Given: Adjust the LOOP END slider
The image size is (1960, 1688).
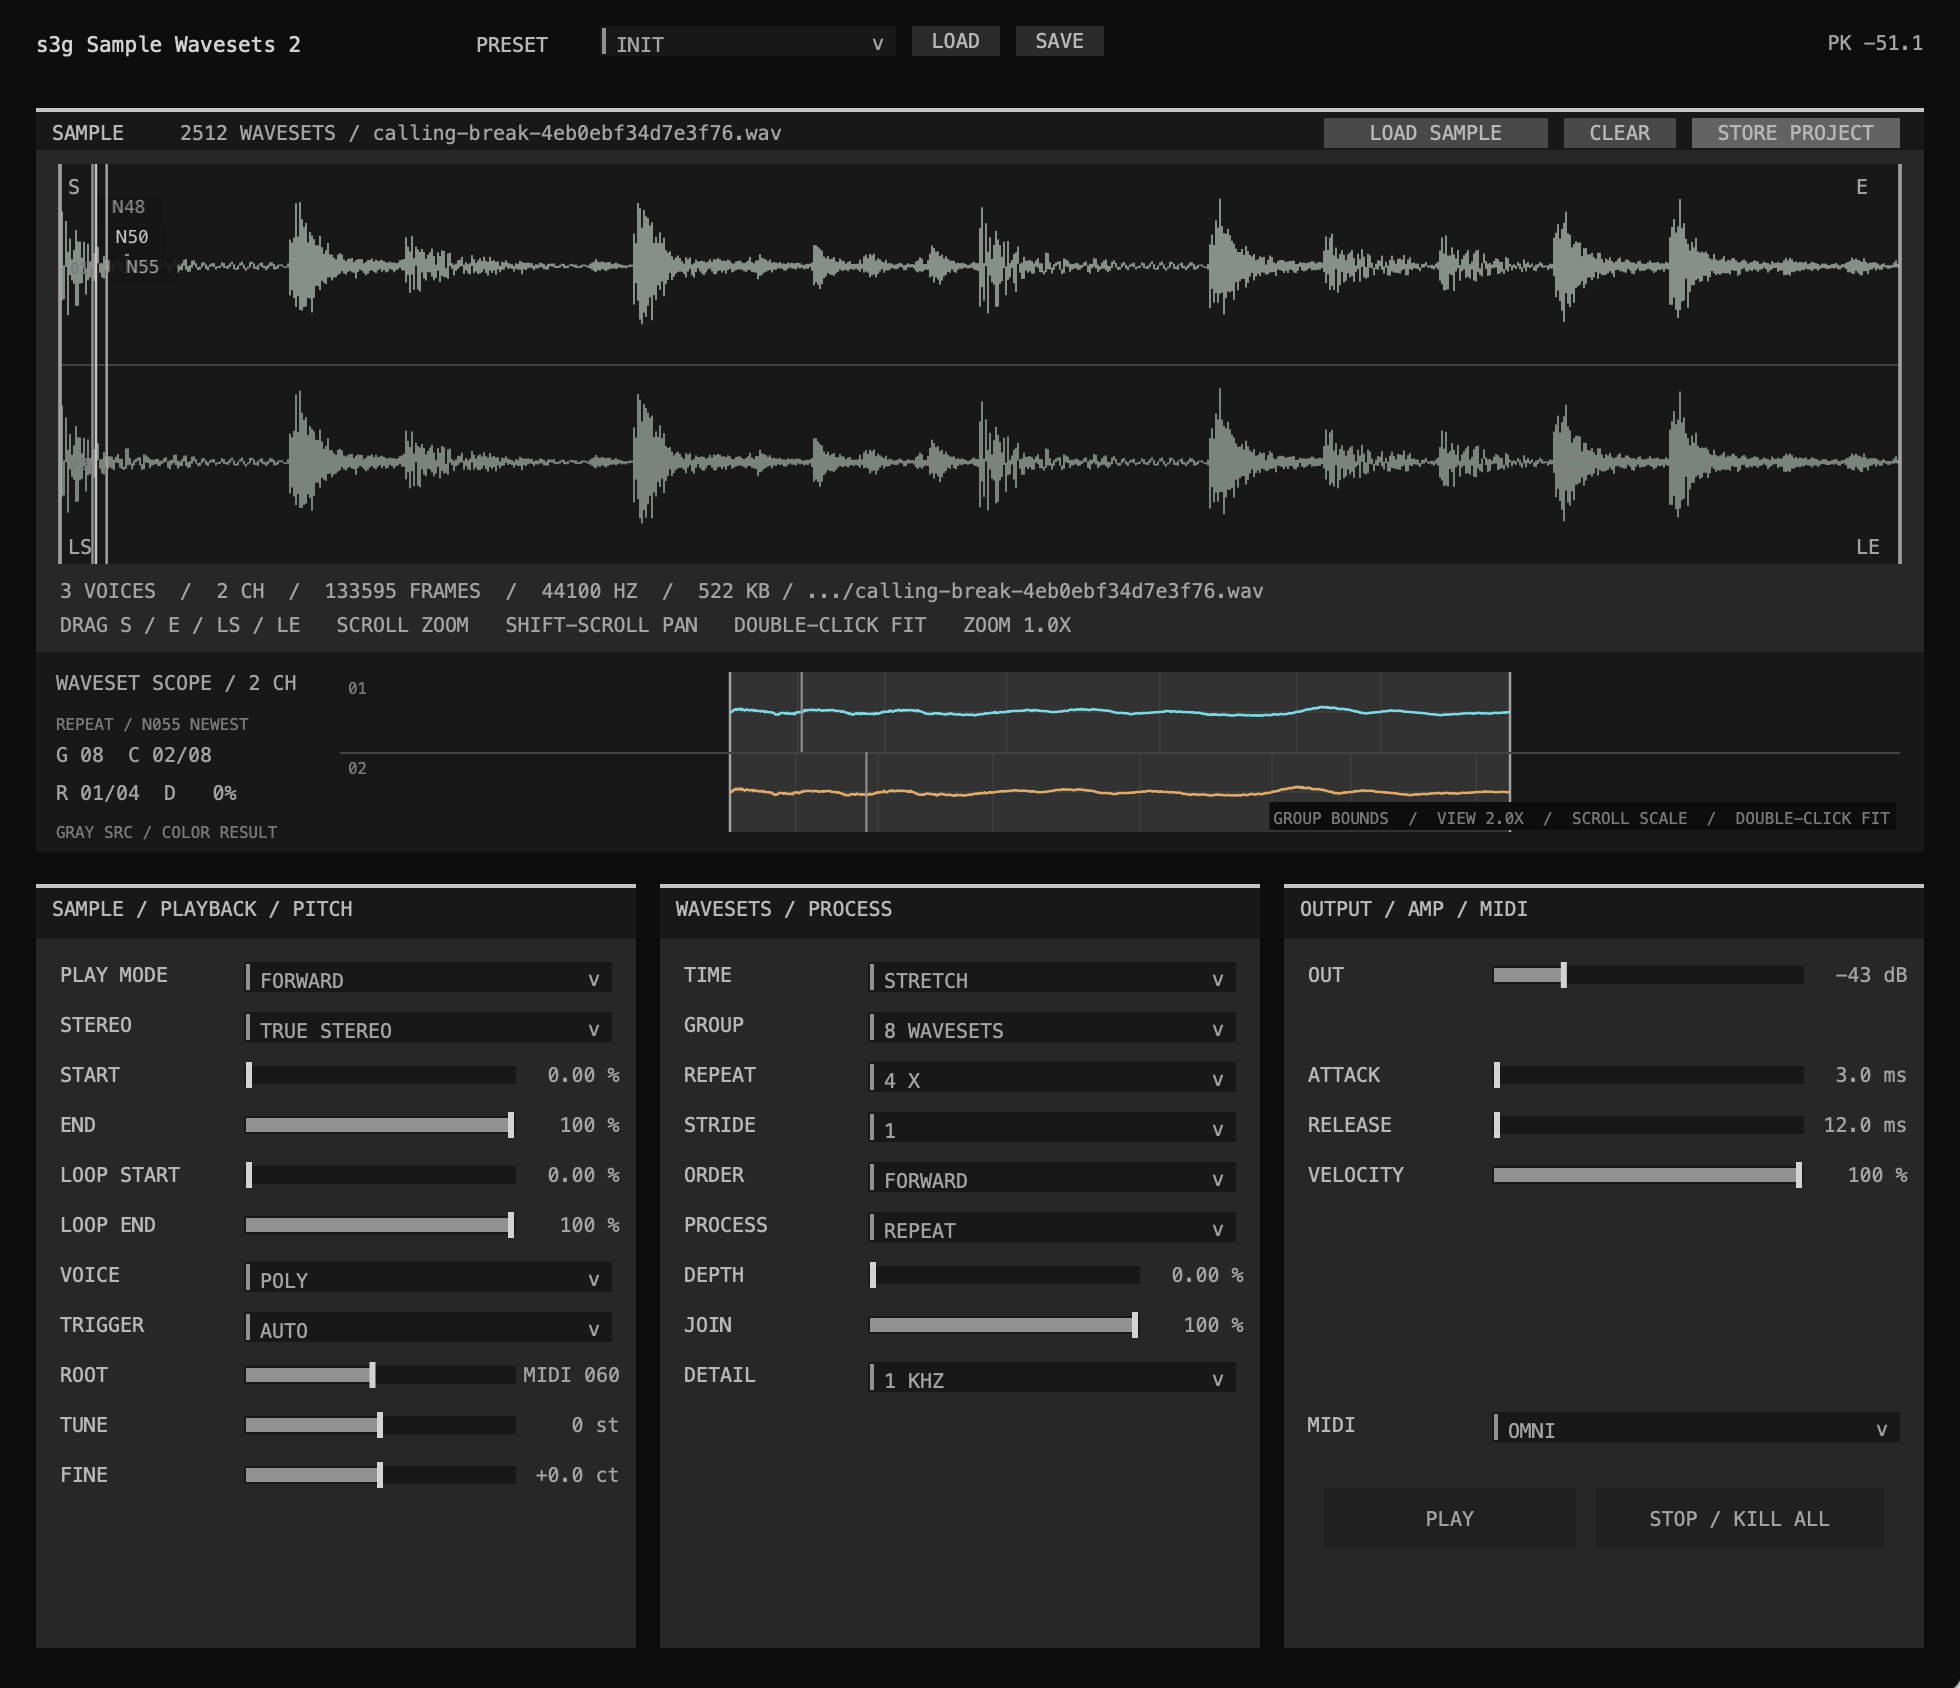Looking at the screenshot, I should click(380, 1225).
